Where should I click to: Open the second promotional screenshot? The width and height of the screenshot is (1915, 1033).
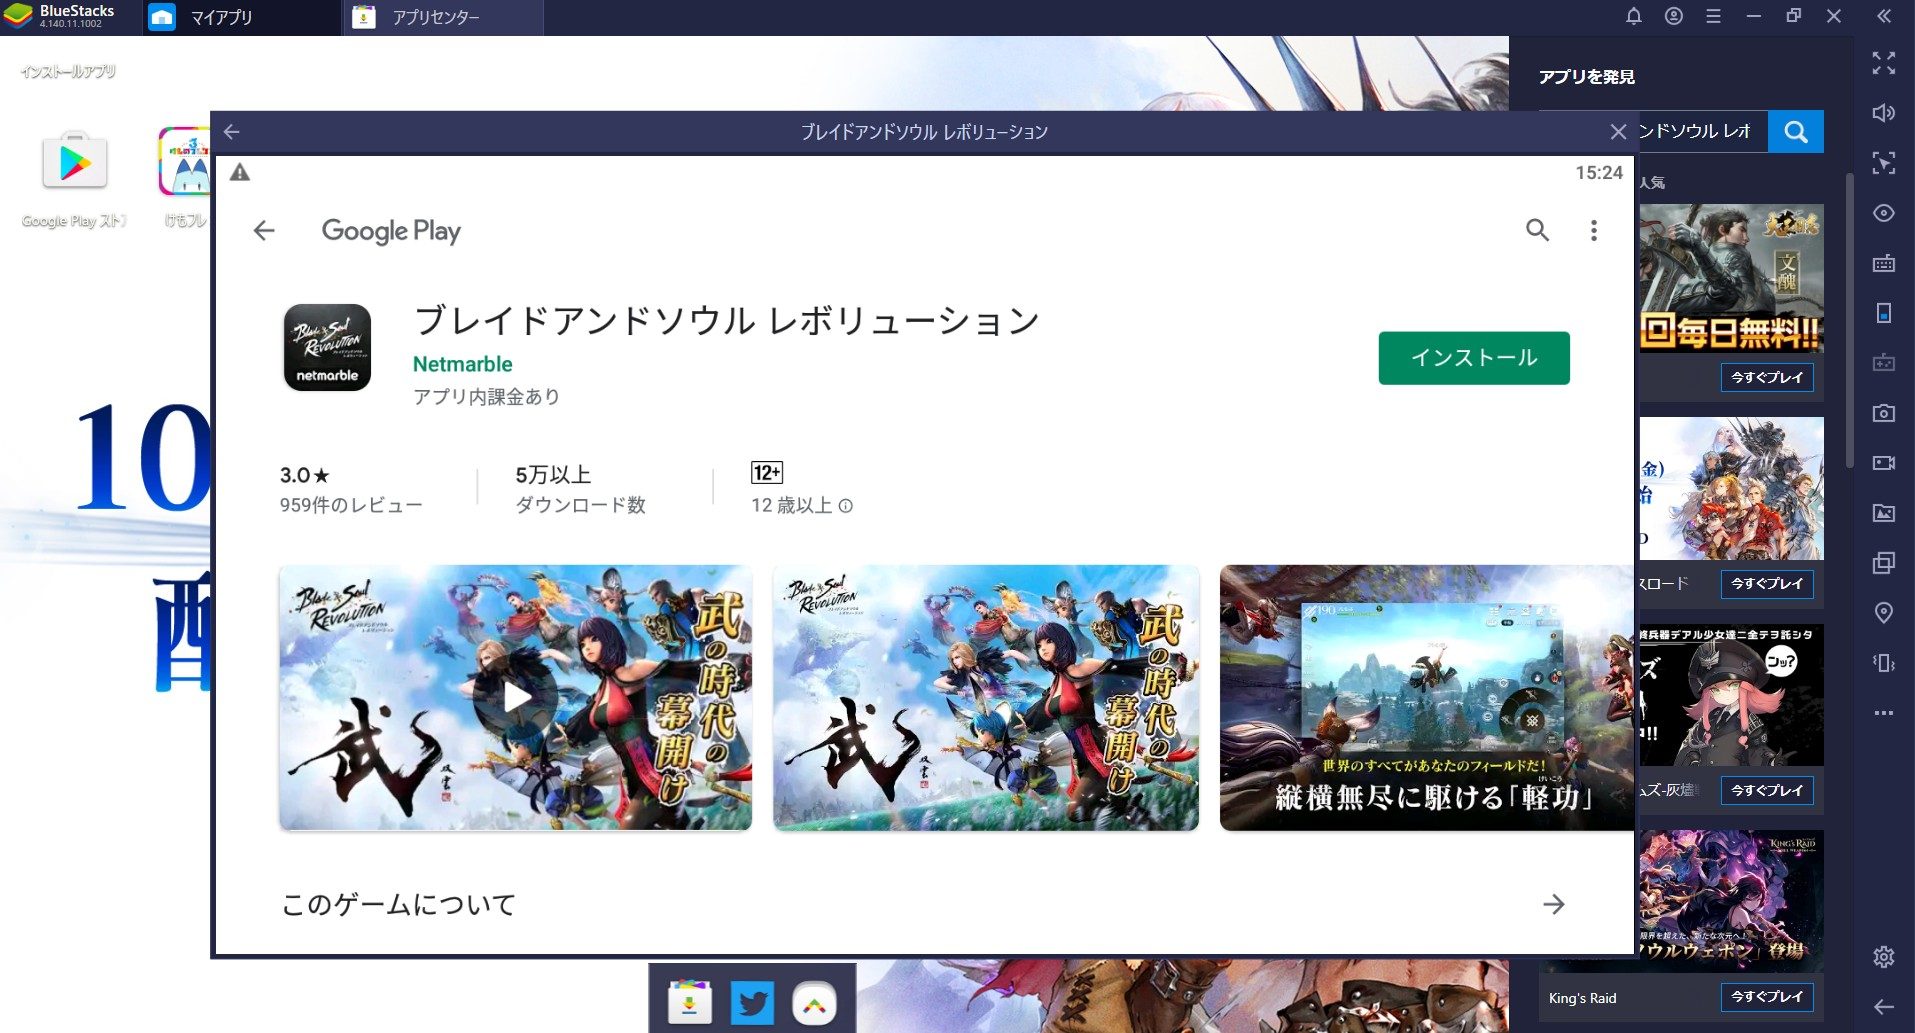[986, 697]
